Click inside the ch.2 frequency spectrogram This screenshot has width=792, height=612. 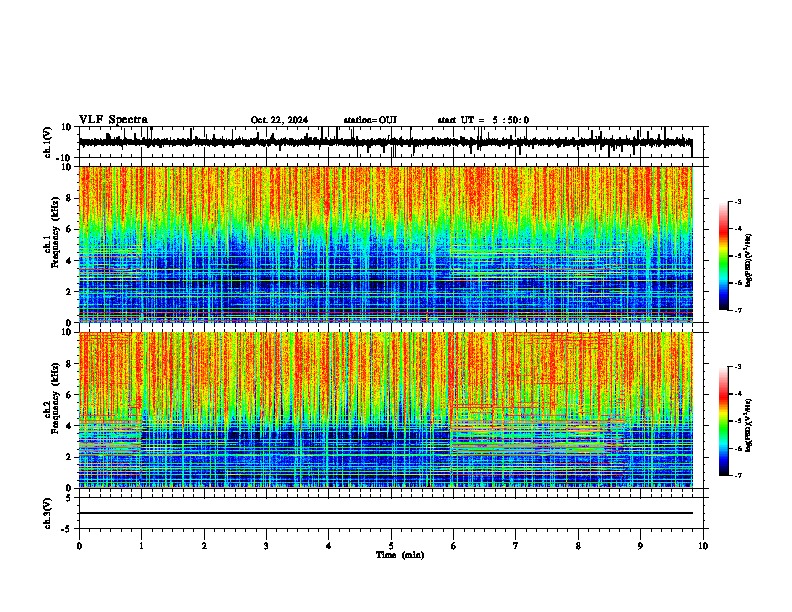tap(386, 410)
